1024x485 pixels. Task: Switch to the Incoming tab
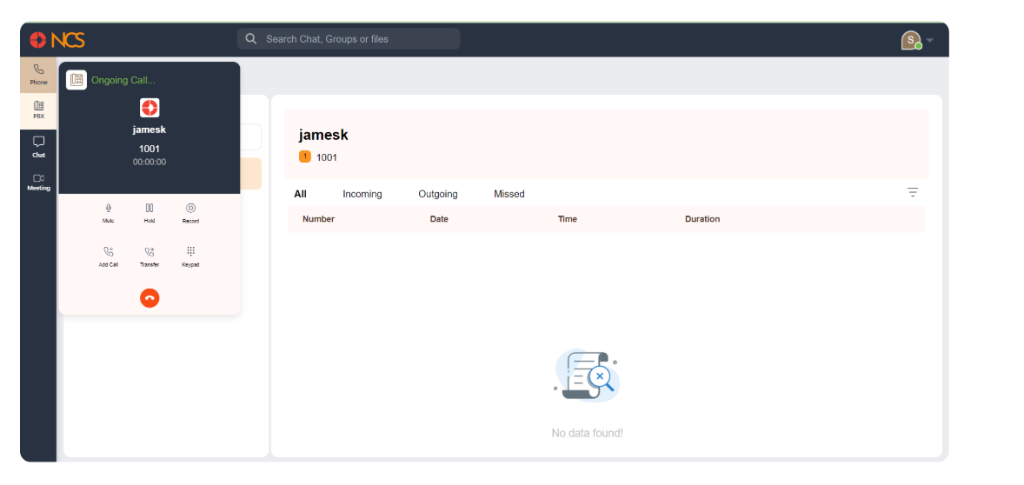point(362,194)
